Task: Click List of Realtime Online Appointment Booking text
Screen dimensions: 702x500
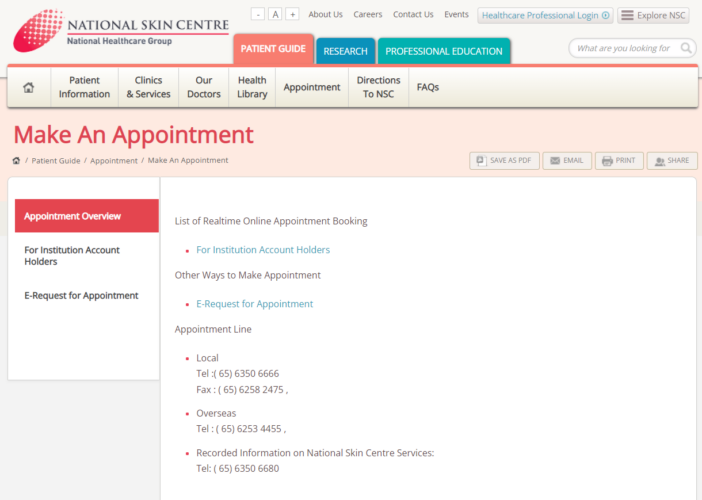Action: click(x=271, y=221)
